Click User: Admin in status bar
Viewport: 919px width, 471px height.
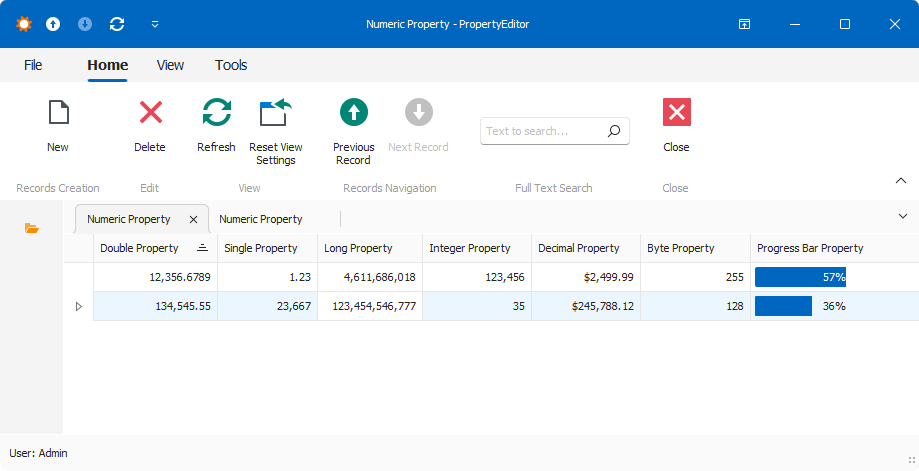tap(38, 453)
